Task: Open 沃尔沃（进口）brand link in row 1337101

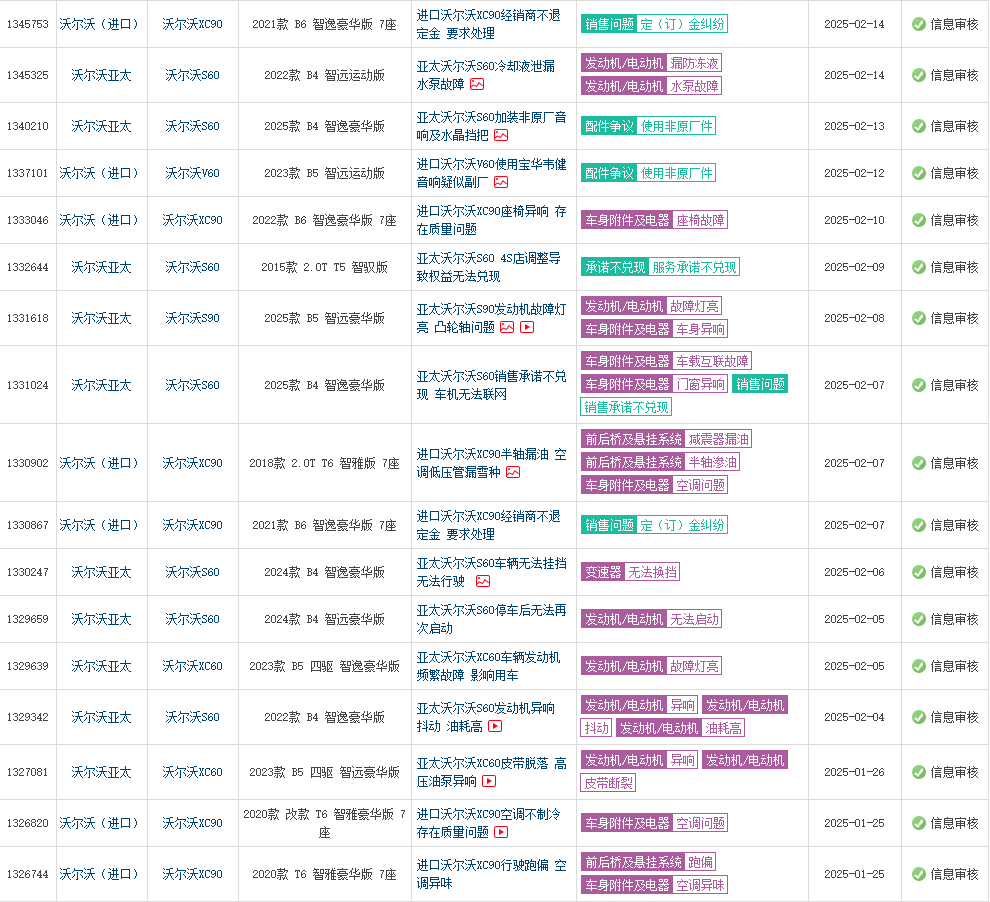Action: (x=99, y=173)
